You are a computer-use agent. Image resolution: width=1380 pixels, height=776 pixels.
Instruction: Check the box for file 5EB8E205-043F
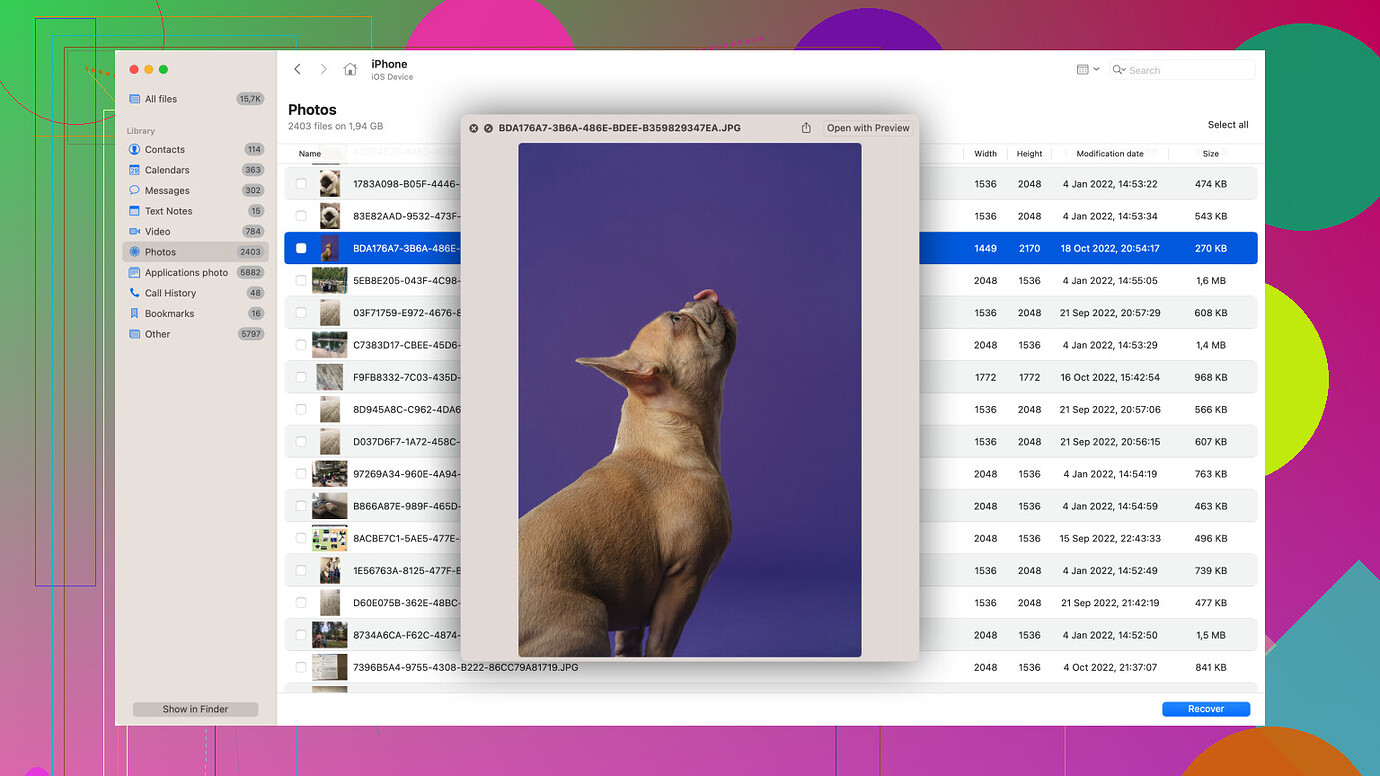click(x=301, y=281)
